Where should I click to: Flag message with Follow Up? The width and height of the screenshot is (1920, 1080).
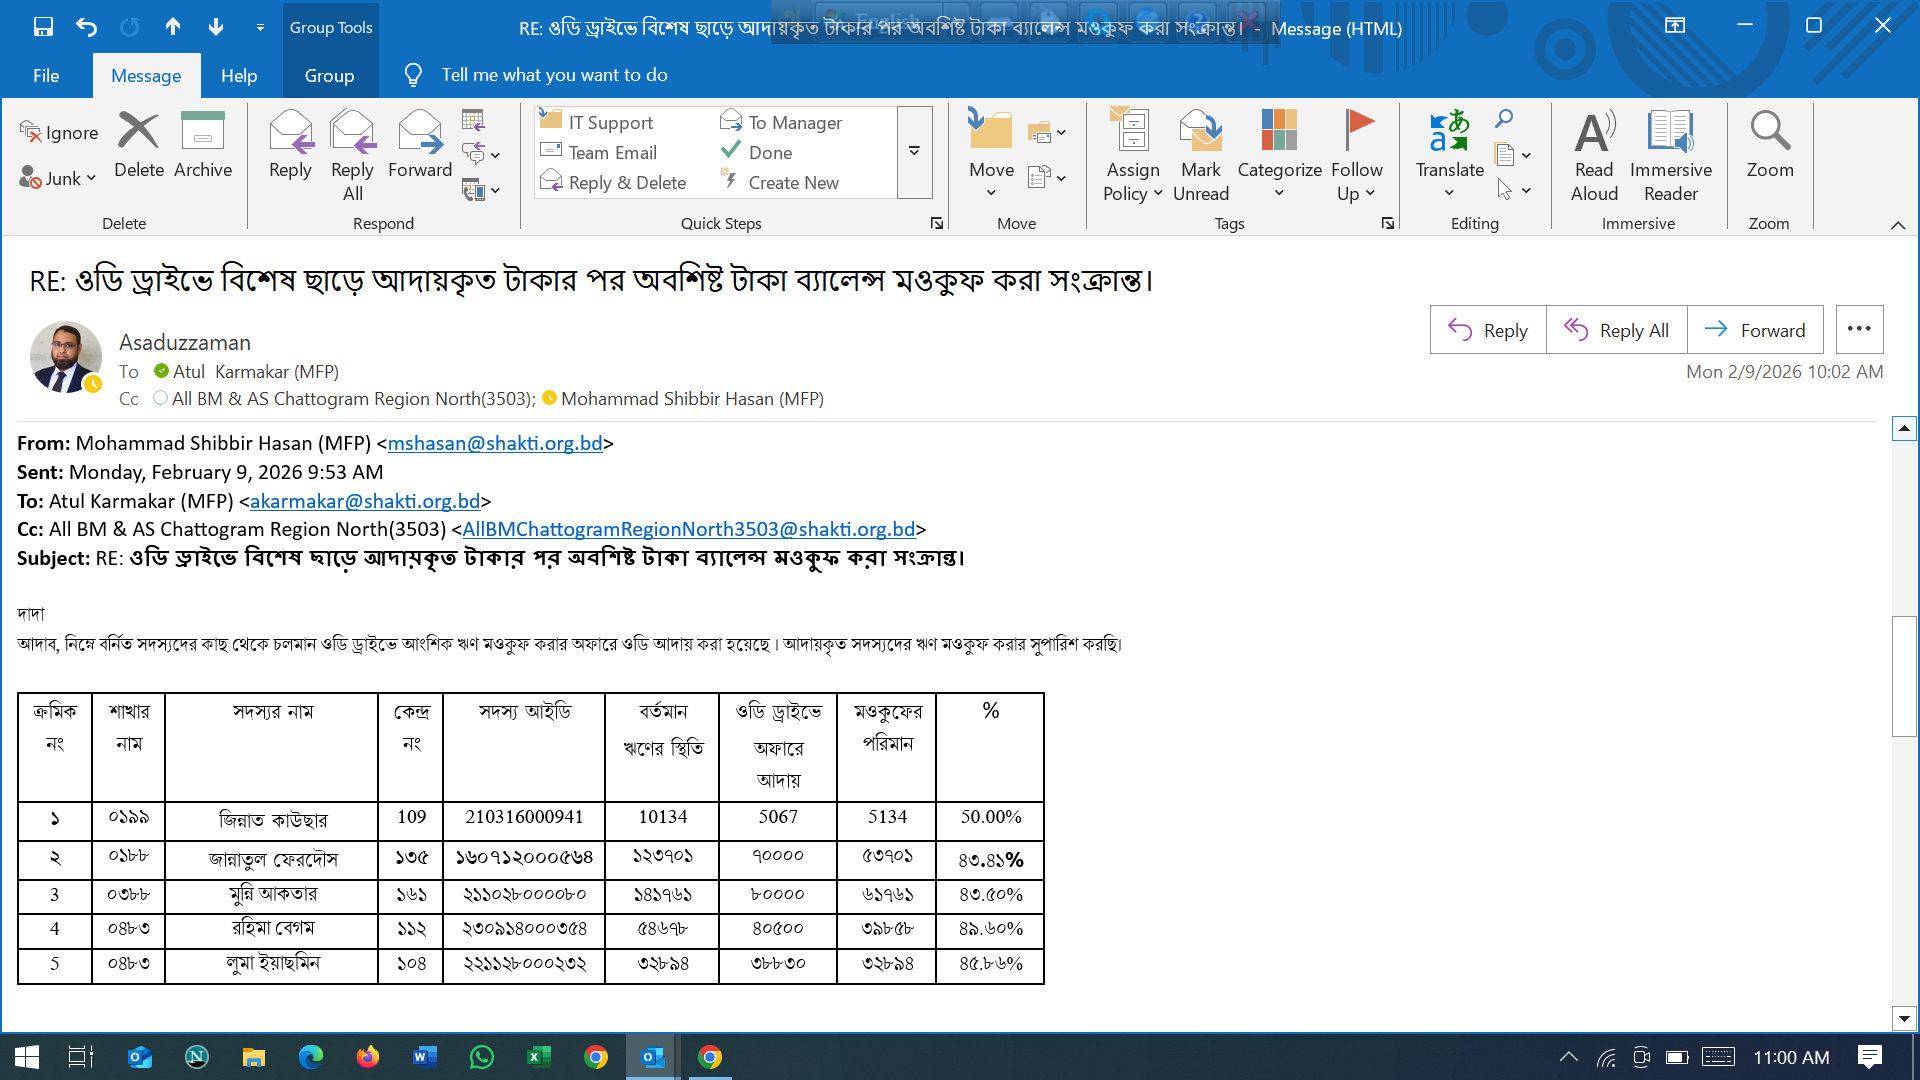[x=1356, y=133]
